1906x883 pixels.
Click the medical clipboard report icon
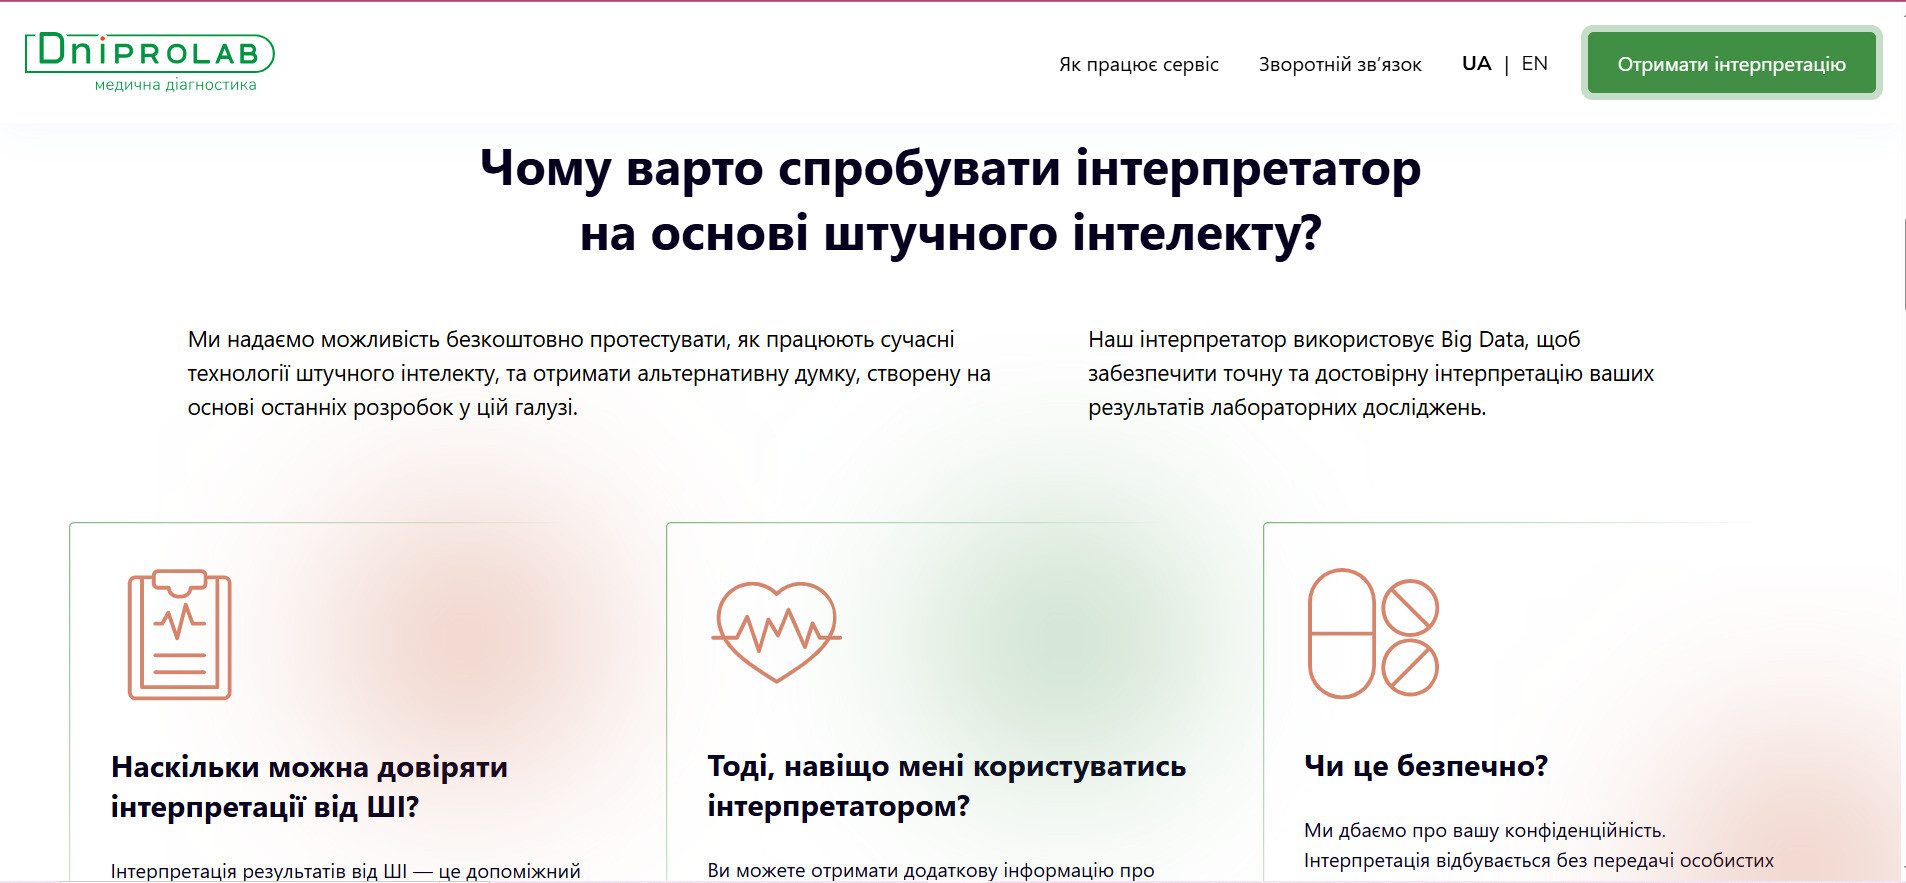(x=179, y=635)
